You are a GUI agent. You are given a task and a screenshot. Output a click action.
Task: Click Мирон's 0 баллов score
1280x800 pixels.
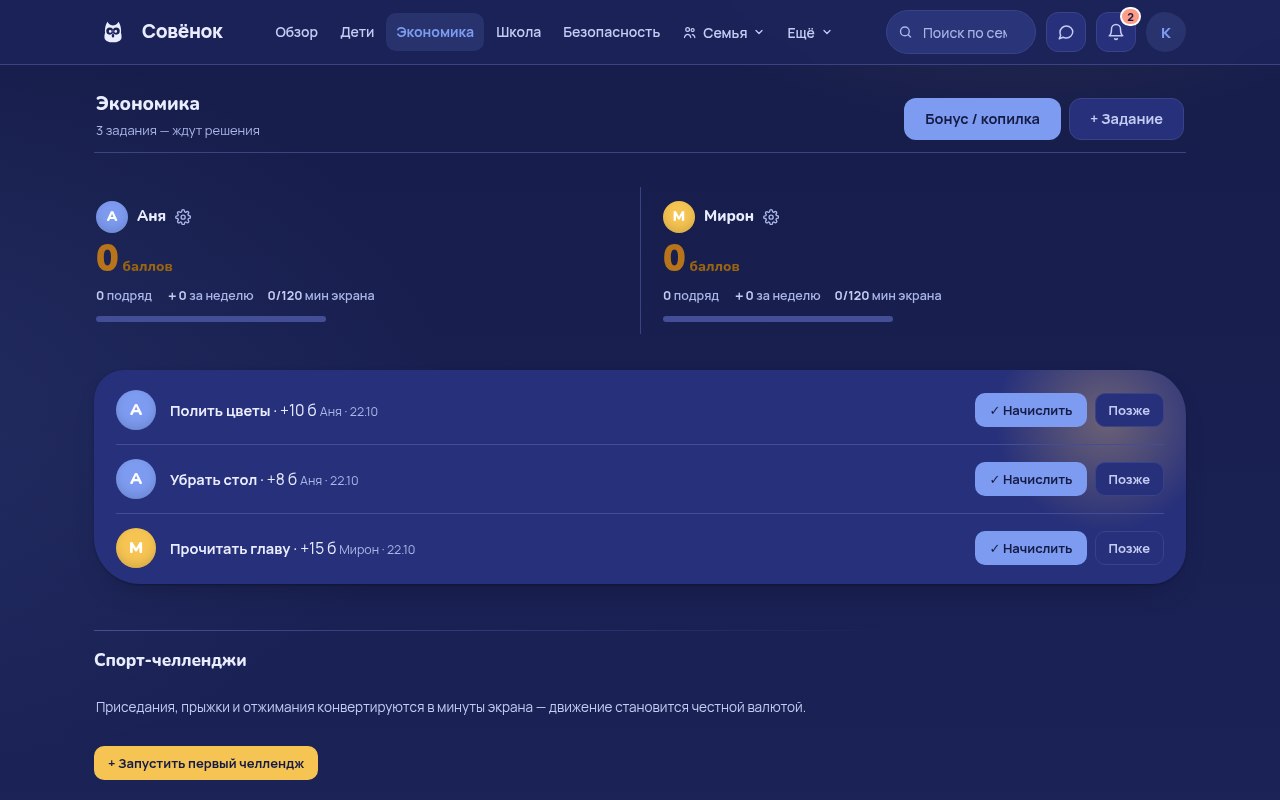pyautogui.click(x=701, y=258)
